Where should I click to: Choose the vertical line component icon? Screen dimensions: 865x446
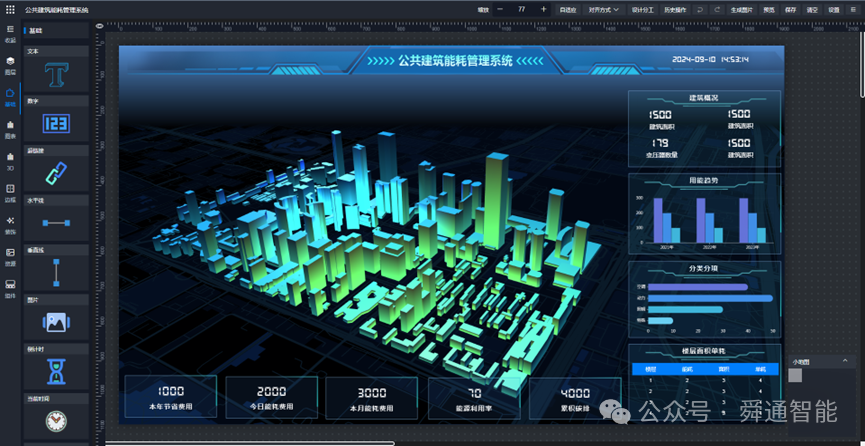coord(56,273)
